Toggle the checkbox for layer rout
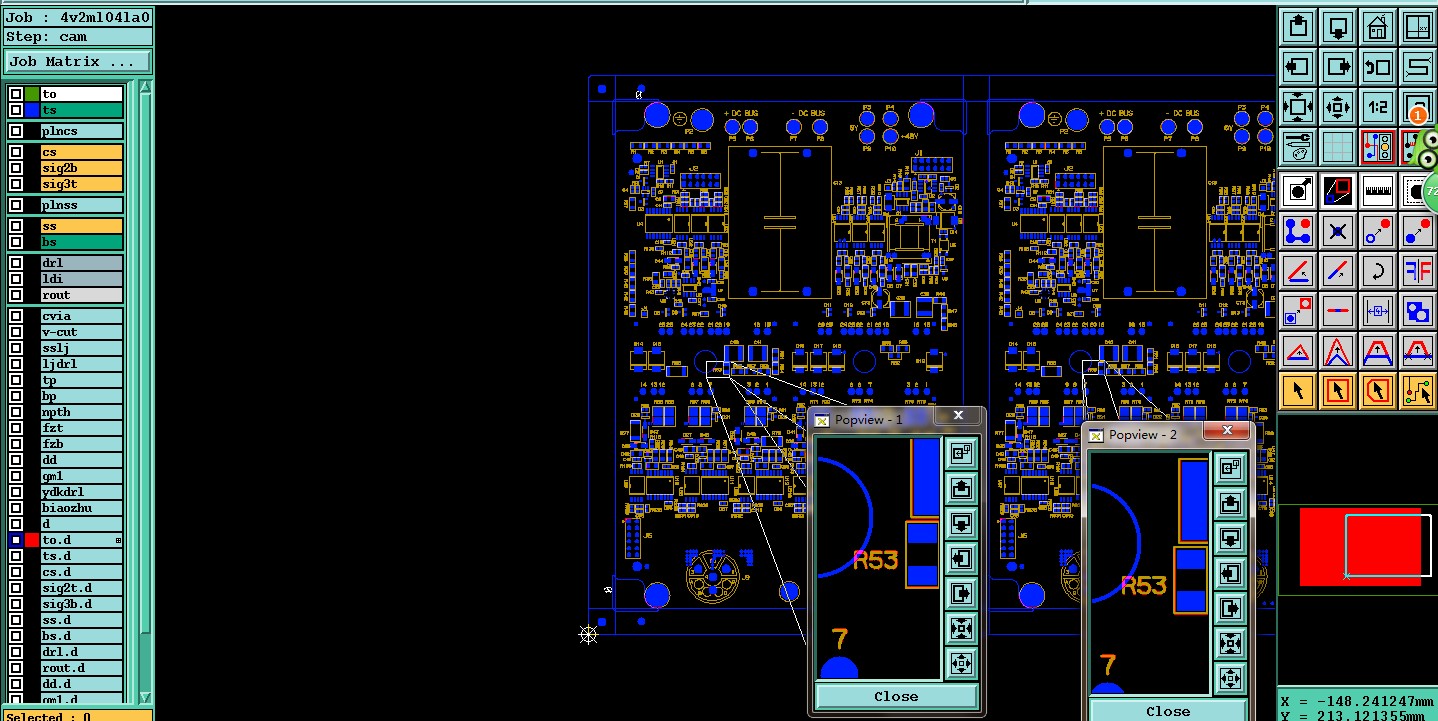This screenshot has height=721, width=1438. [x=16, y=295]
